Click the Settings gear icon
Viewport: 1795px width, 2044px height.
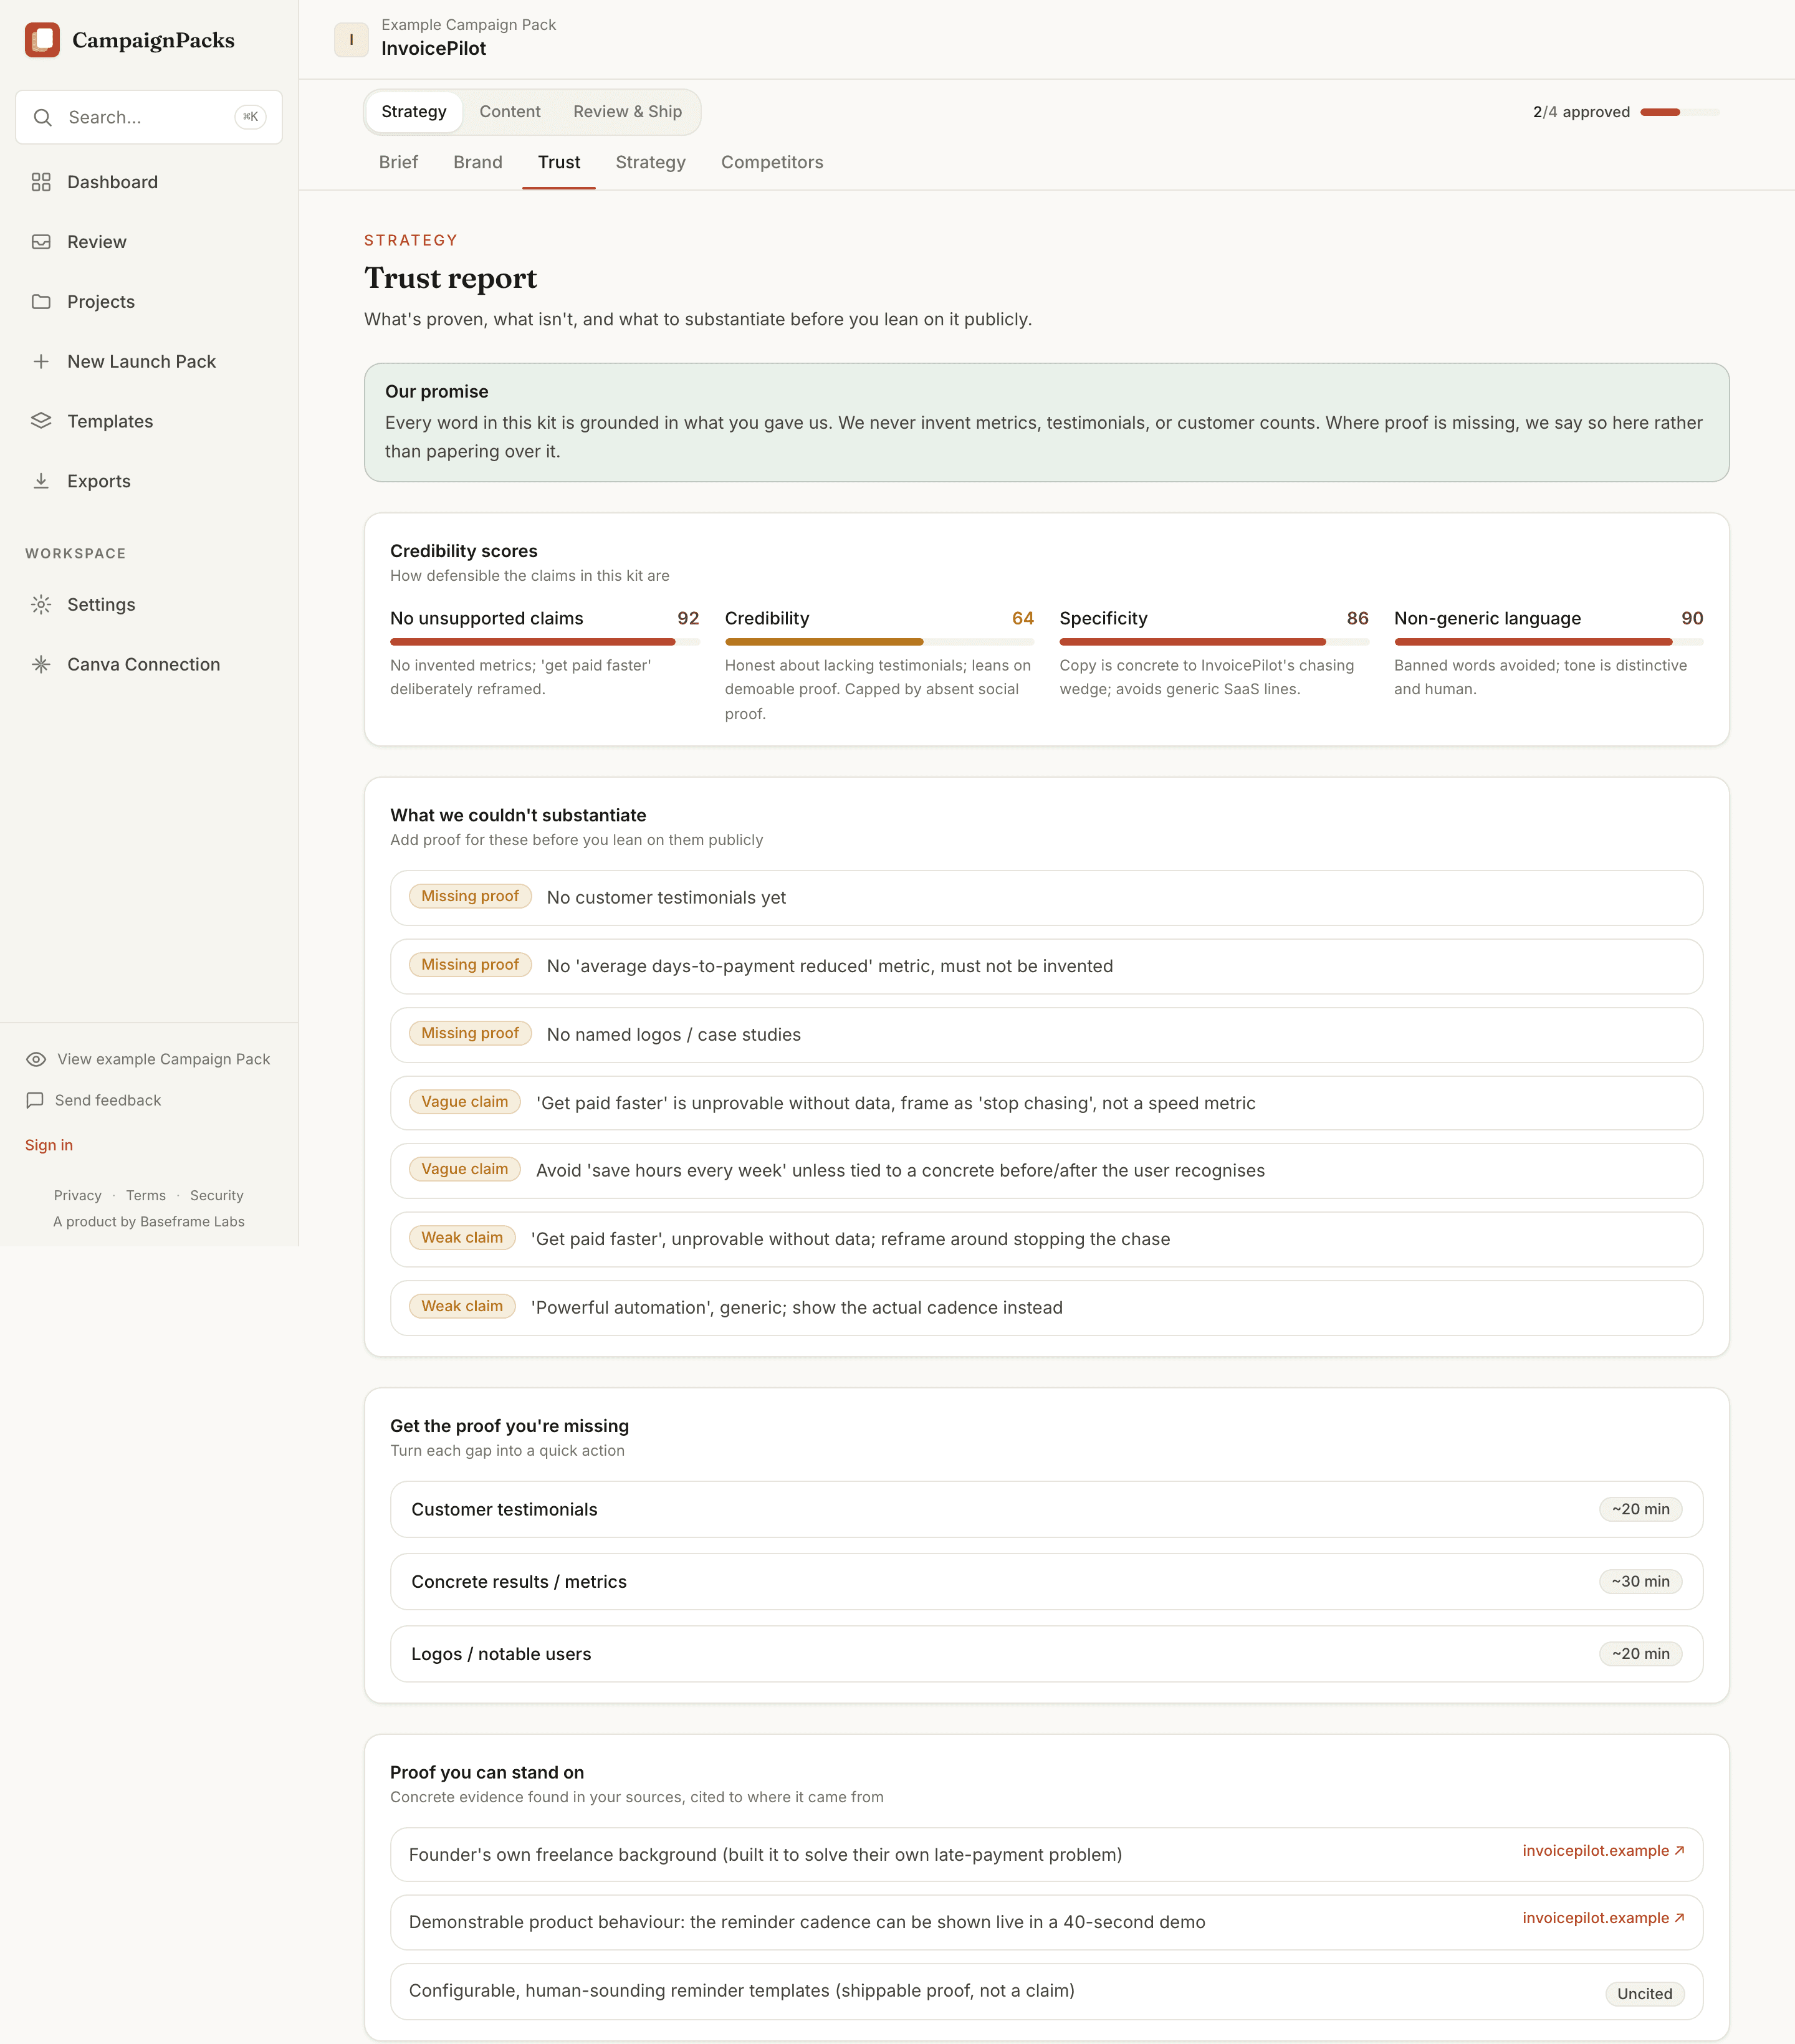[x=41, y=605]
